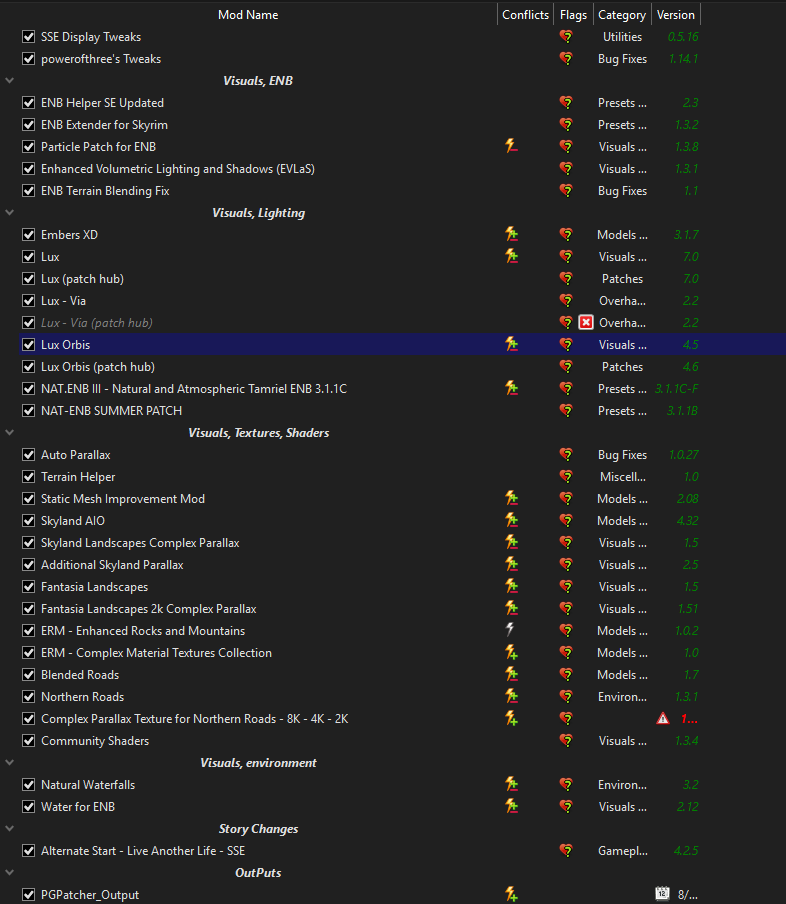The height and width of the screenshot is (904, 786).
Task: Click the calendar icon on PGPatcher_Output row
Action: [x=663, y=894]
